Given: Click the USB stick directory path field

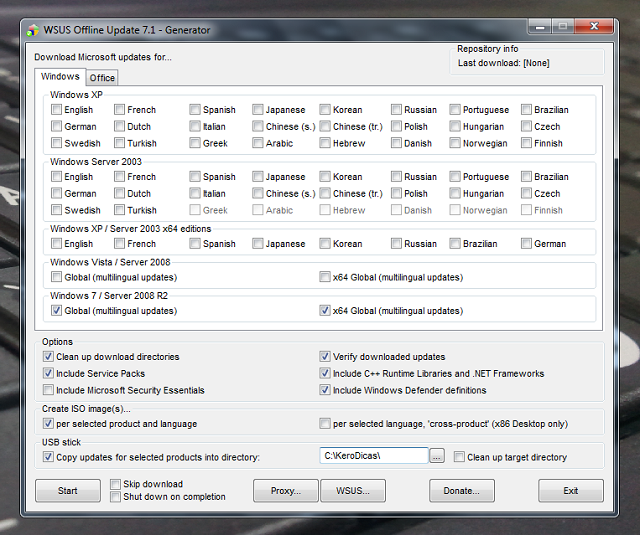Looking at the screenshot, I should tap(374, 455).
